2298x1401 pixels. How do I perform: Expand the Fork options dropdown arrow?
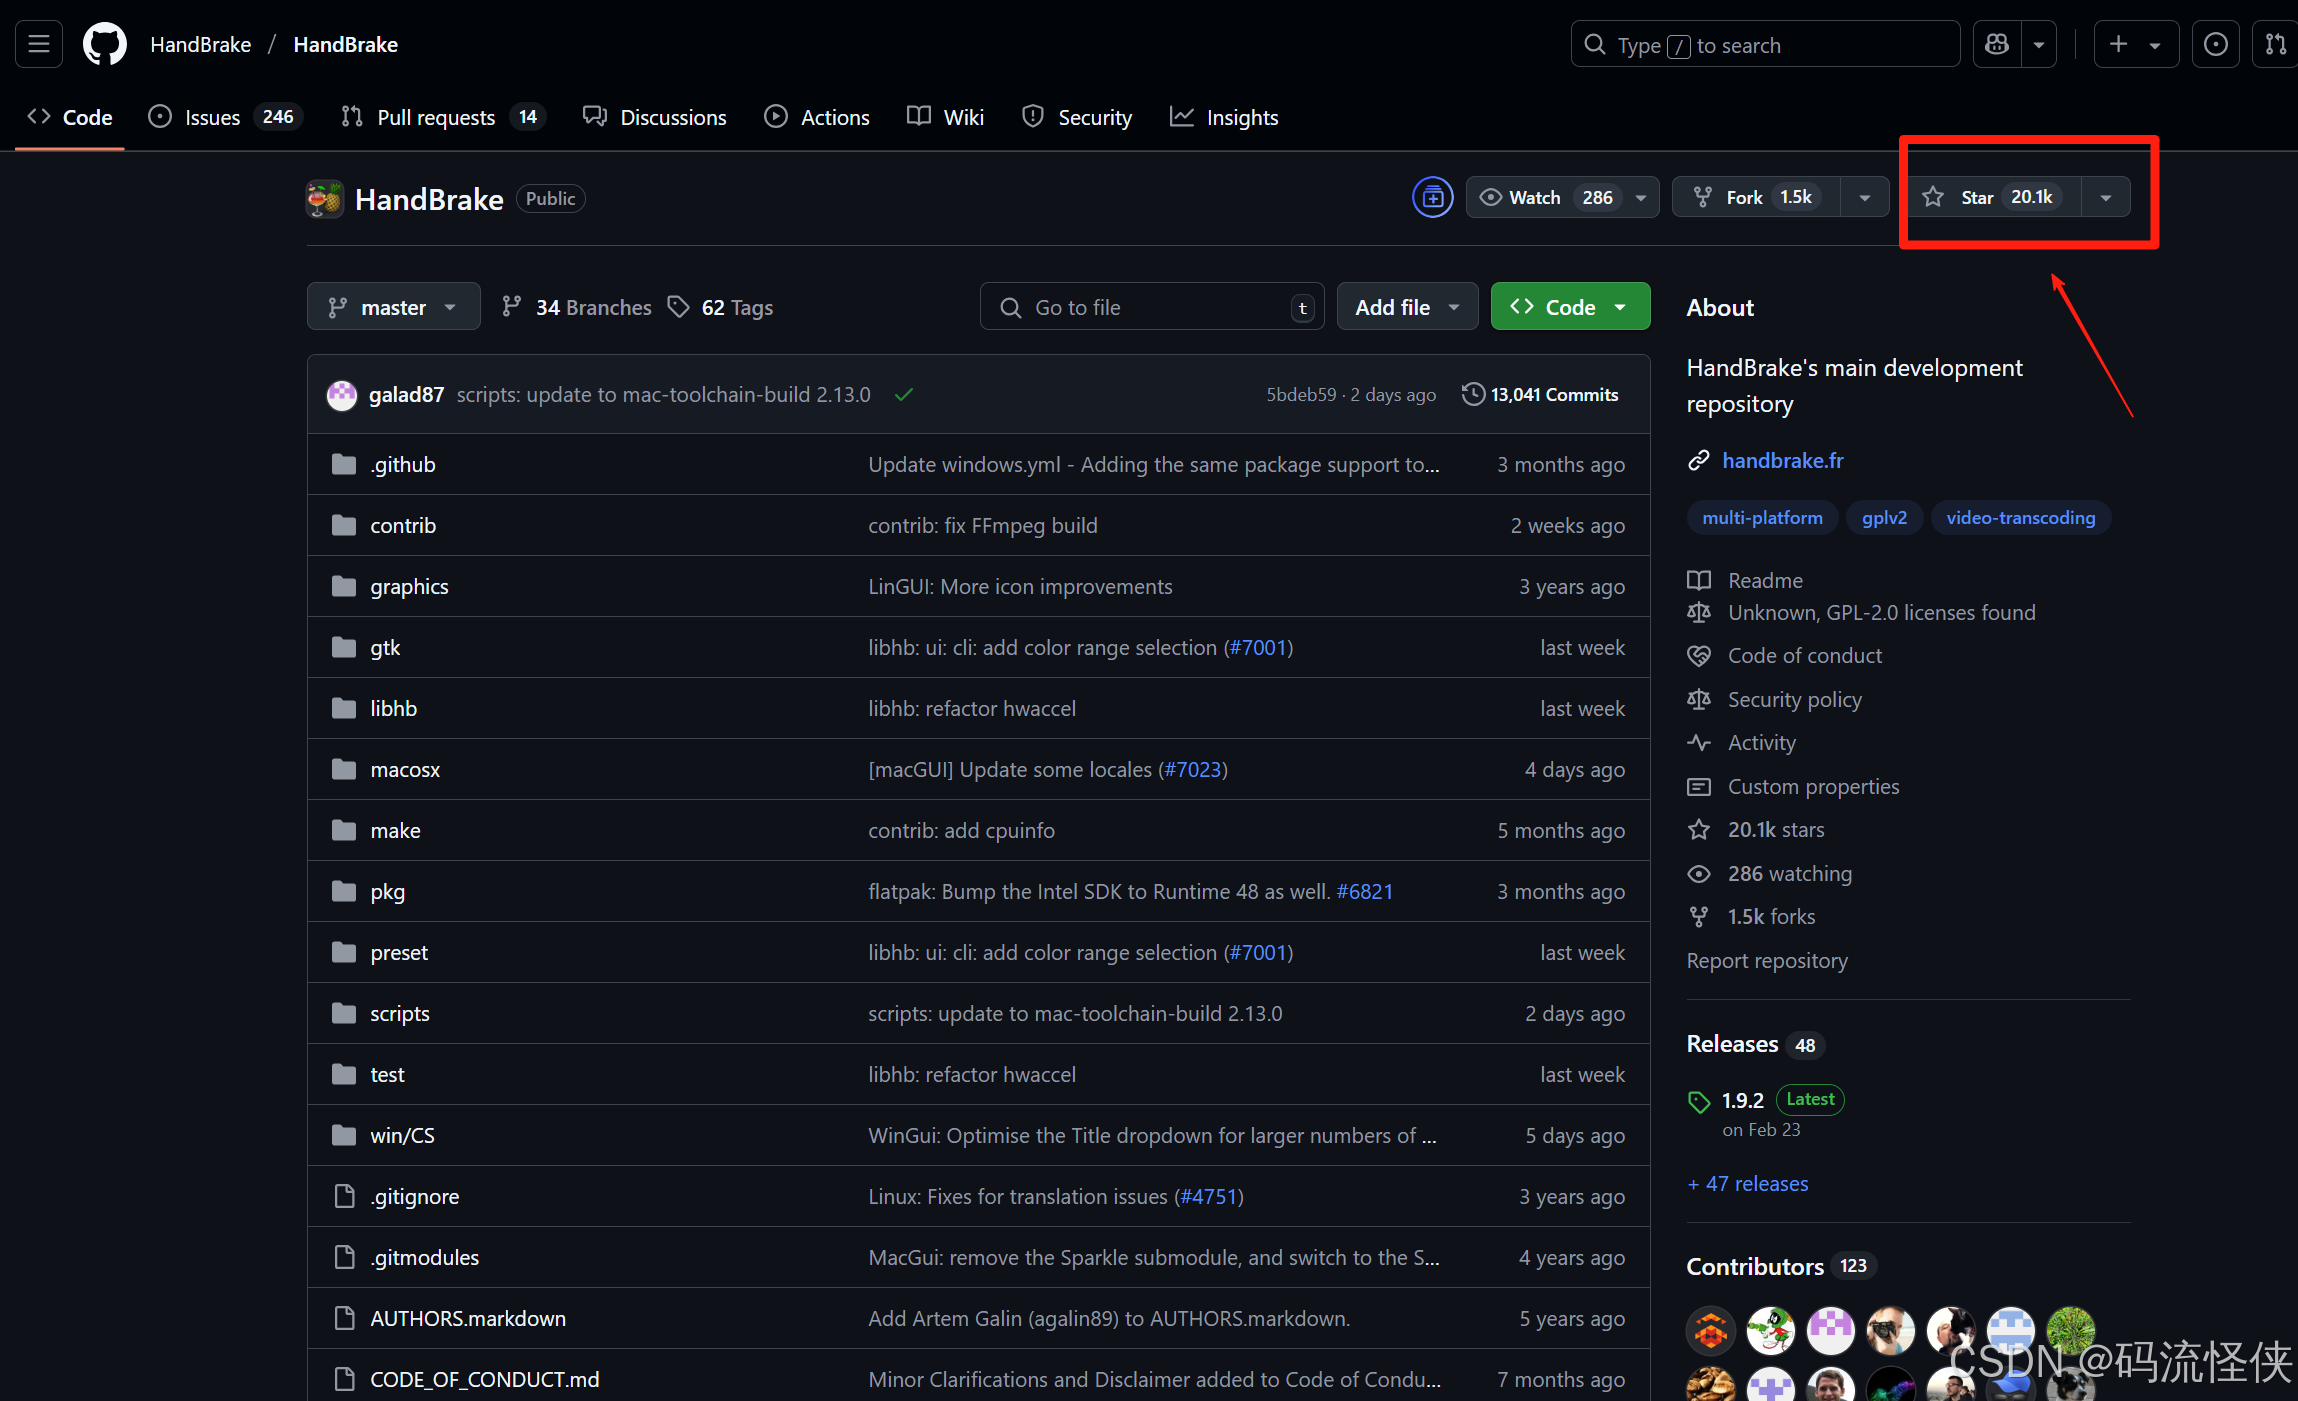click(x=1865, y=197)
